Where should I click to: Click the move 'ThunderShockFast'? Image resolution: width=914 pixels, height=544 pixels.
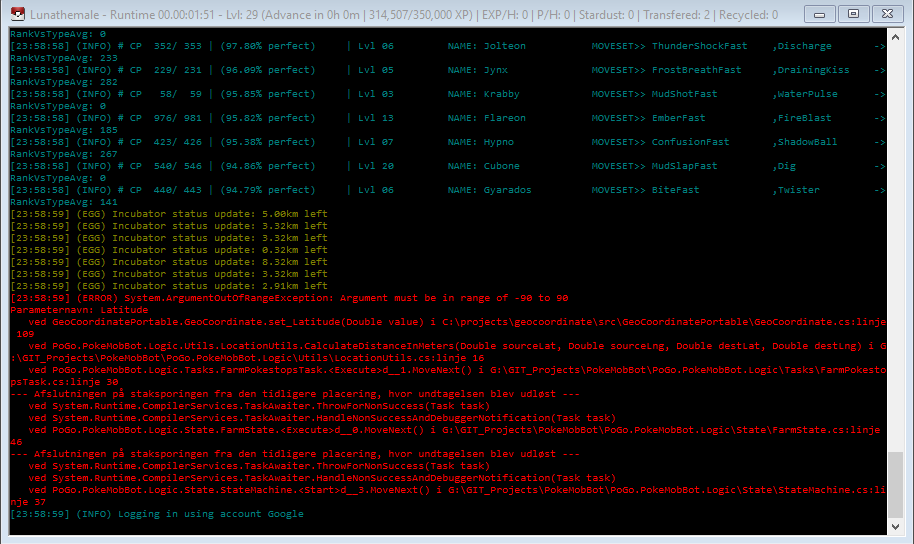tap(699, 45)
